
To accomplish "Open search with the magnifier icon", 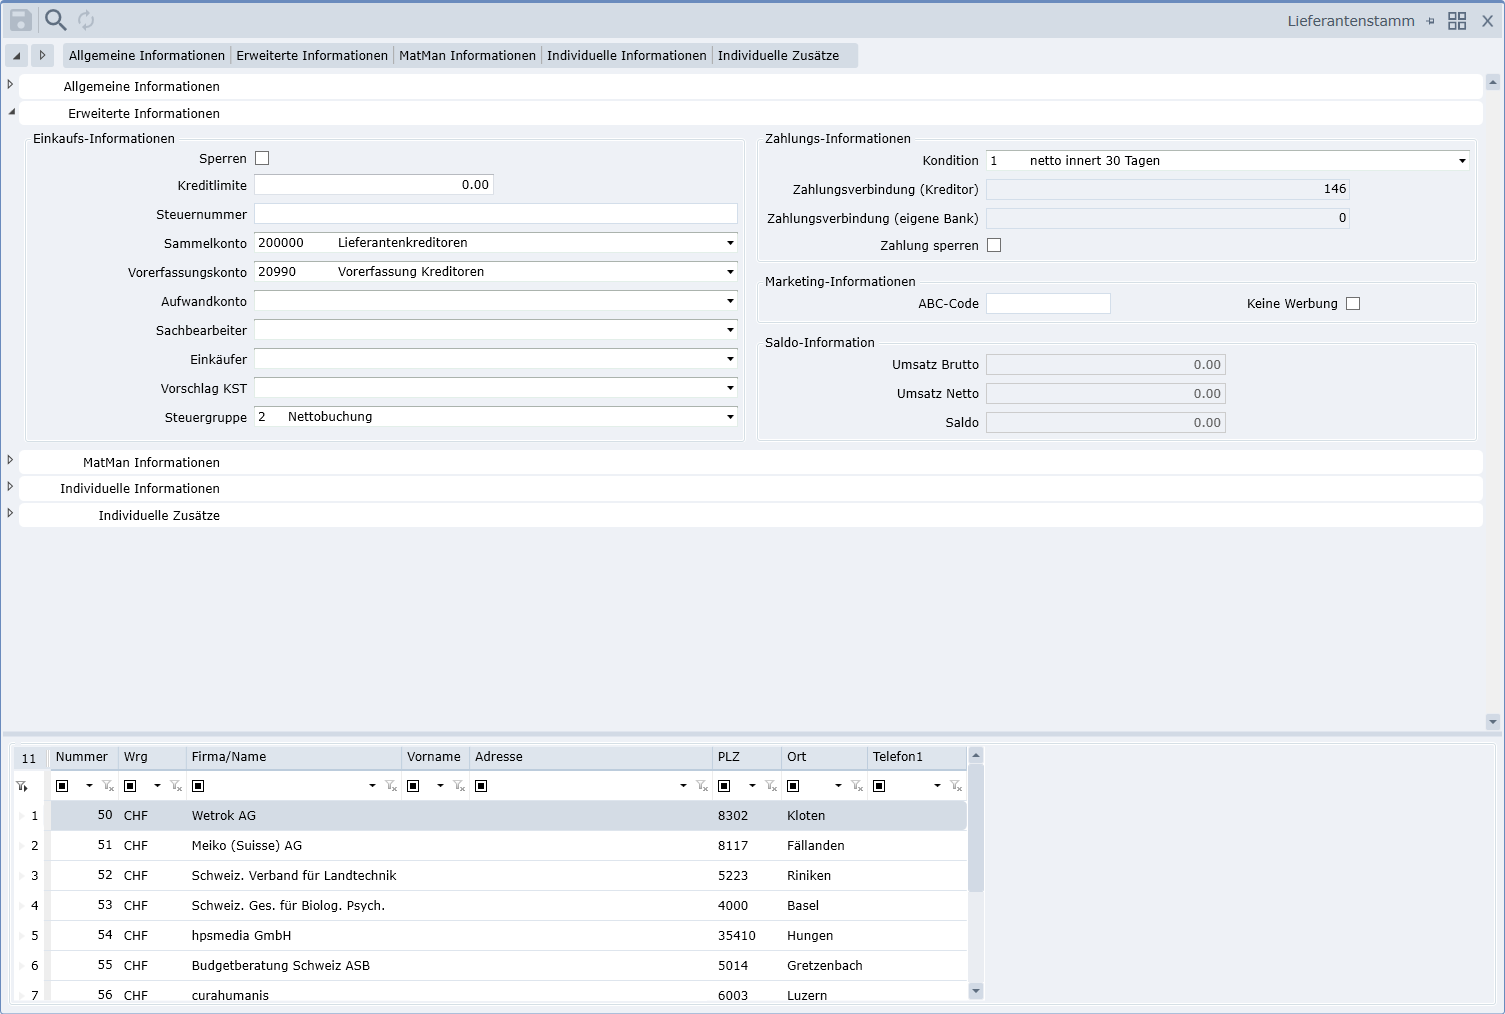I will 56,20.
